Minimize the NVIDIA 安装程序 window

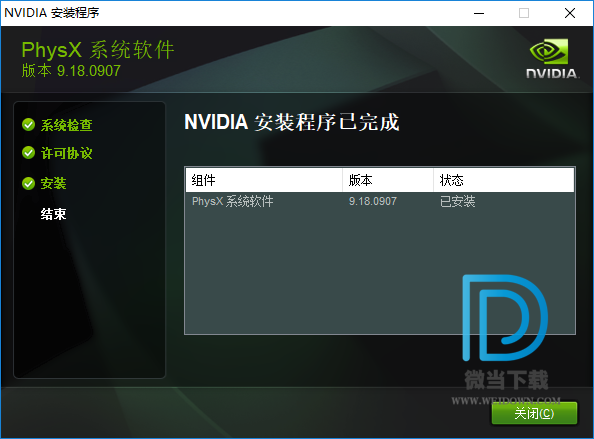479,13
